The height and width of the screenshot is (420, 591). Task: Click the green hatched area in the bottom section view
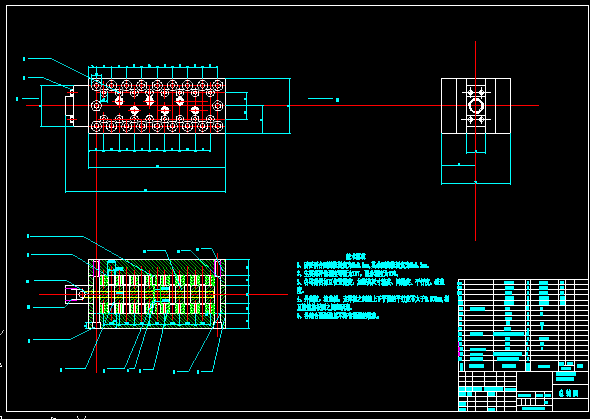pyautogui.click(x=157, y=294)
